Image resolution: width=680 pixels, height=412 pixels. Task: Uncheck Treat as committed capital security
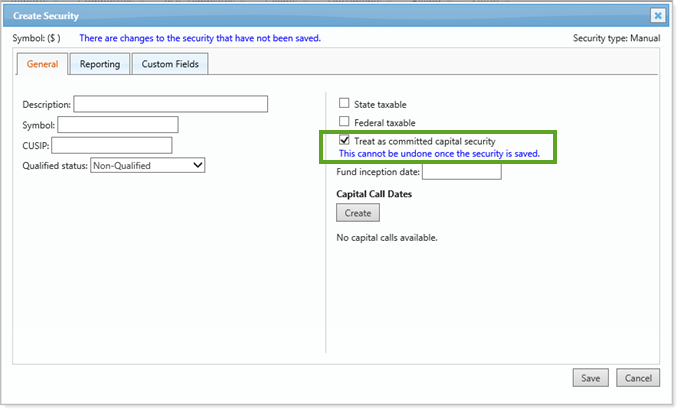click(x=344, y=141)
